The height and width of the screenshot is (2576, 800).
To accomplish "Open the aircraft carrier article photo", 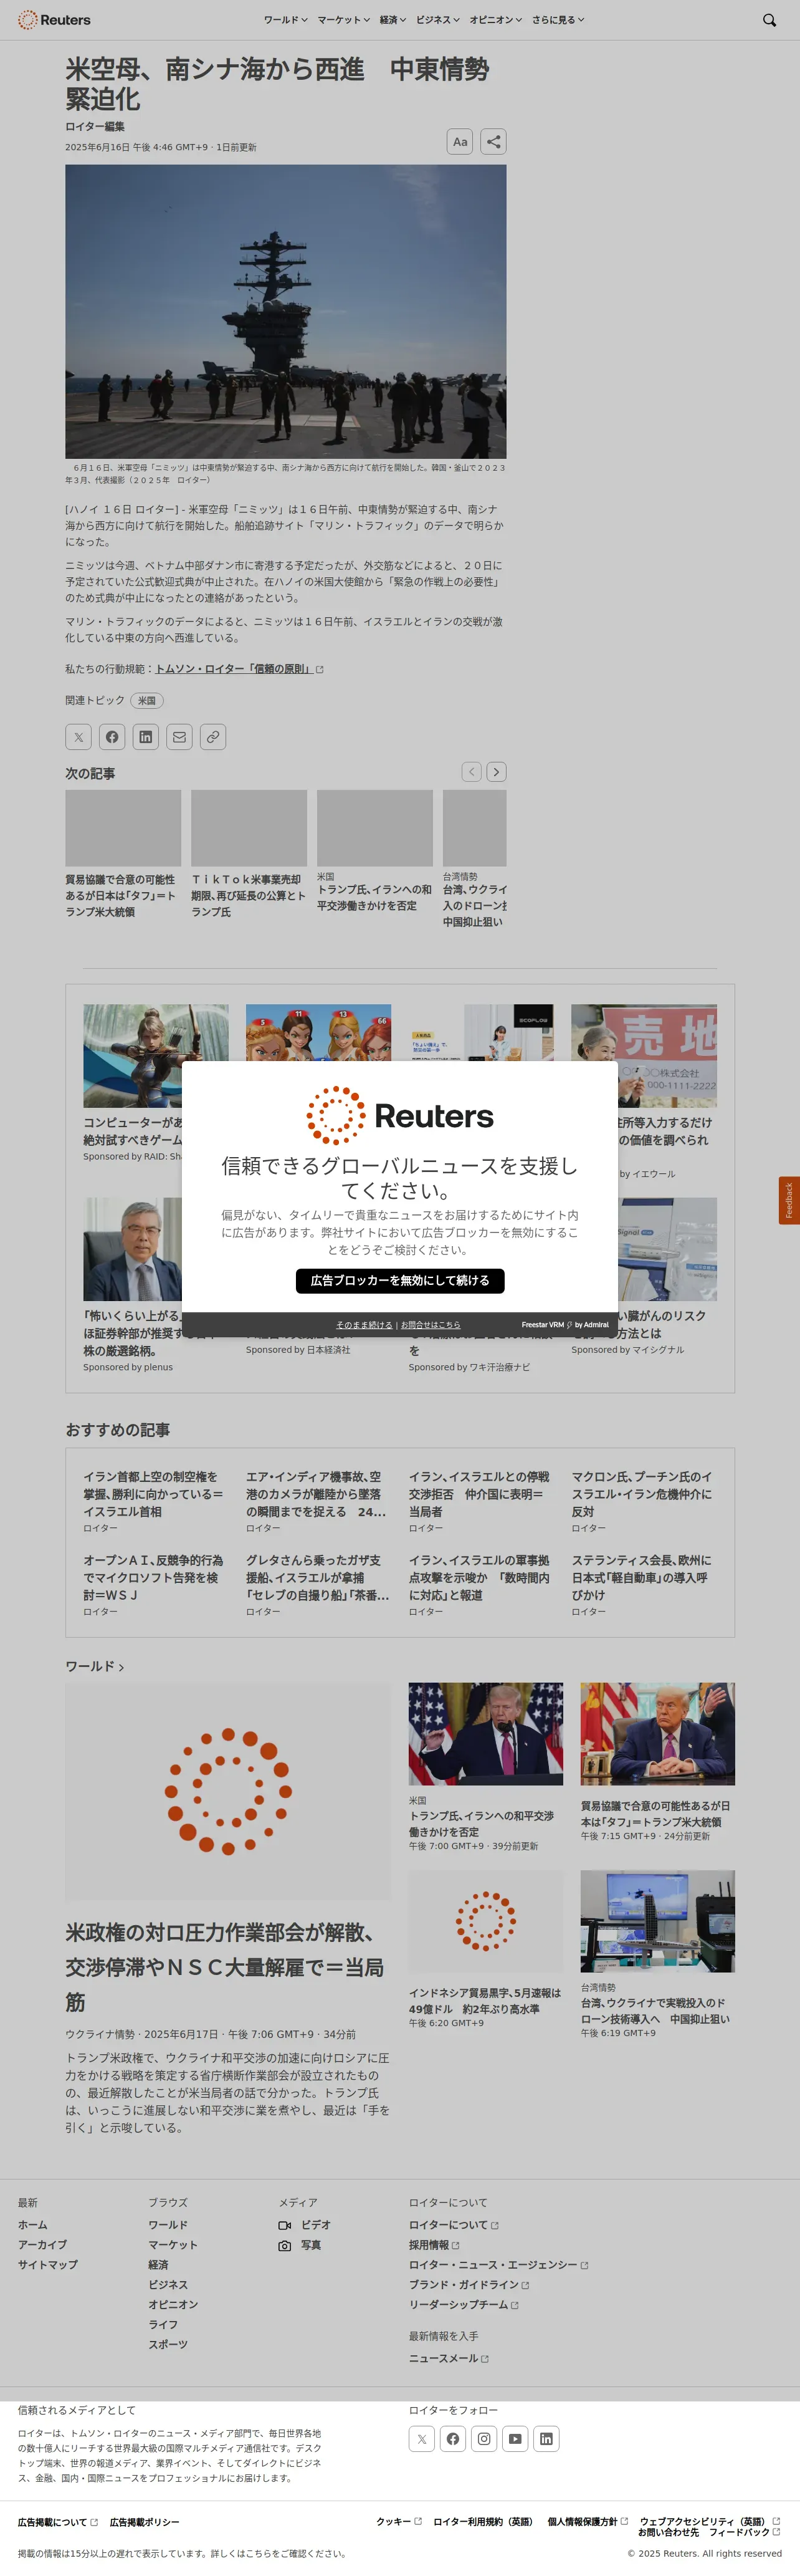I will [x=286, y=311].
